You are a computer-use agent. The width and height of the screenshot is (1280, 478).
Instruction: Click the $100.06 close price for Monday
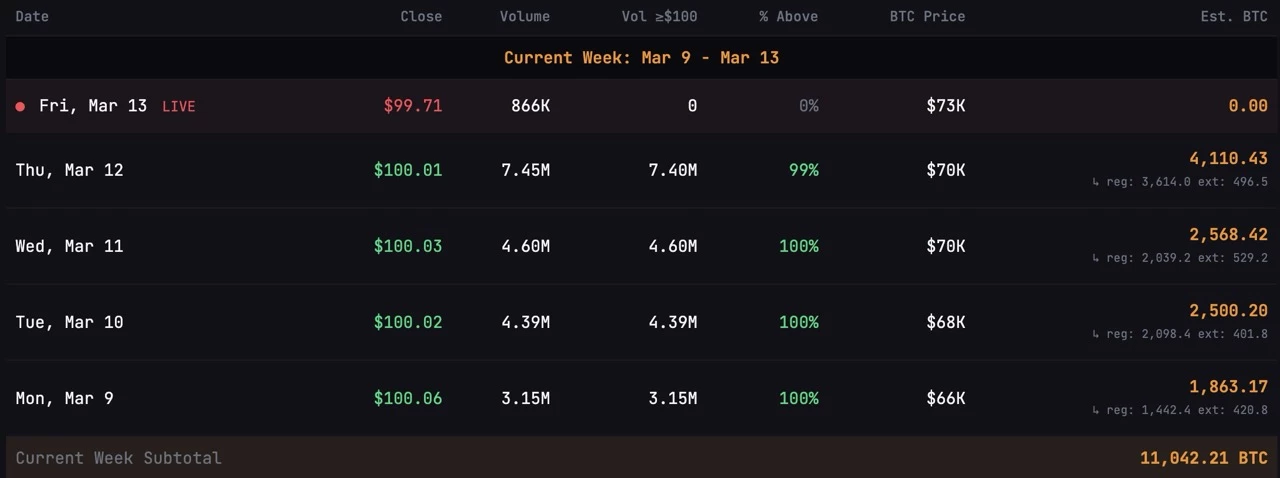pos(407,398)
